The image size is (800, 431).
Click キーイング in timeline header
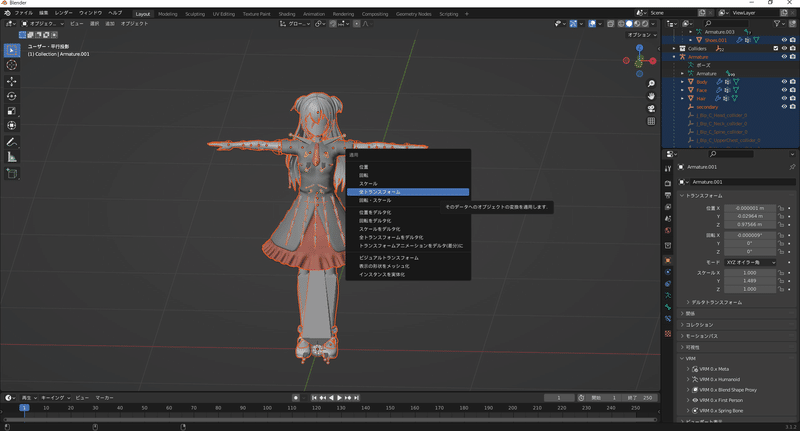(x=55, y=397)
